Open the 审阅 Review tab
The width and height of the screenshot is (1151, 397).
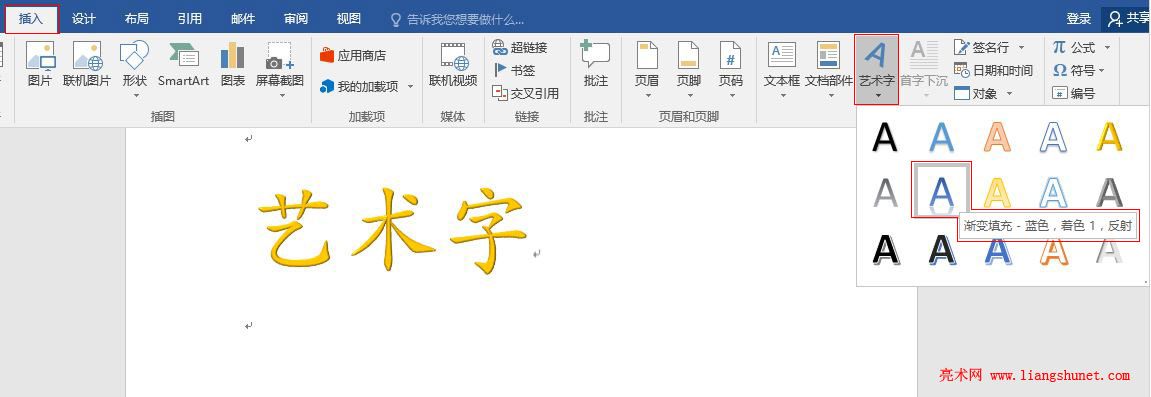pos(296,18)
